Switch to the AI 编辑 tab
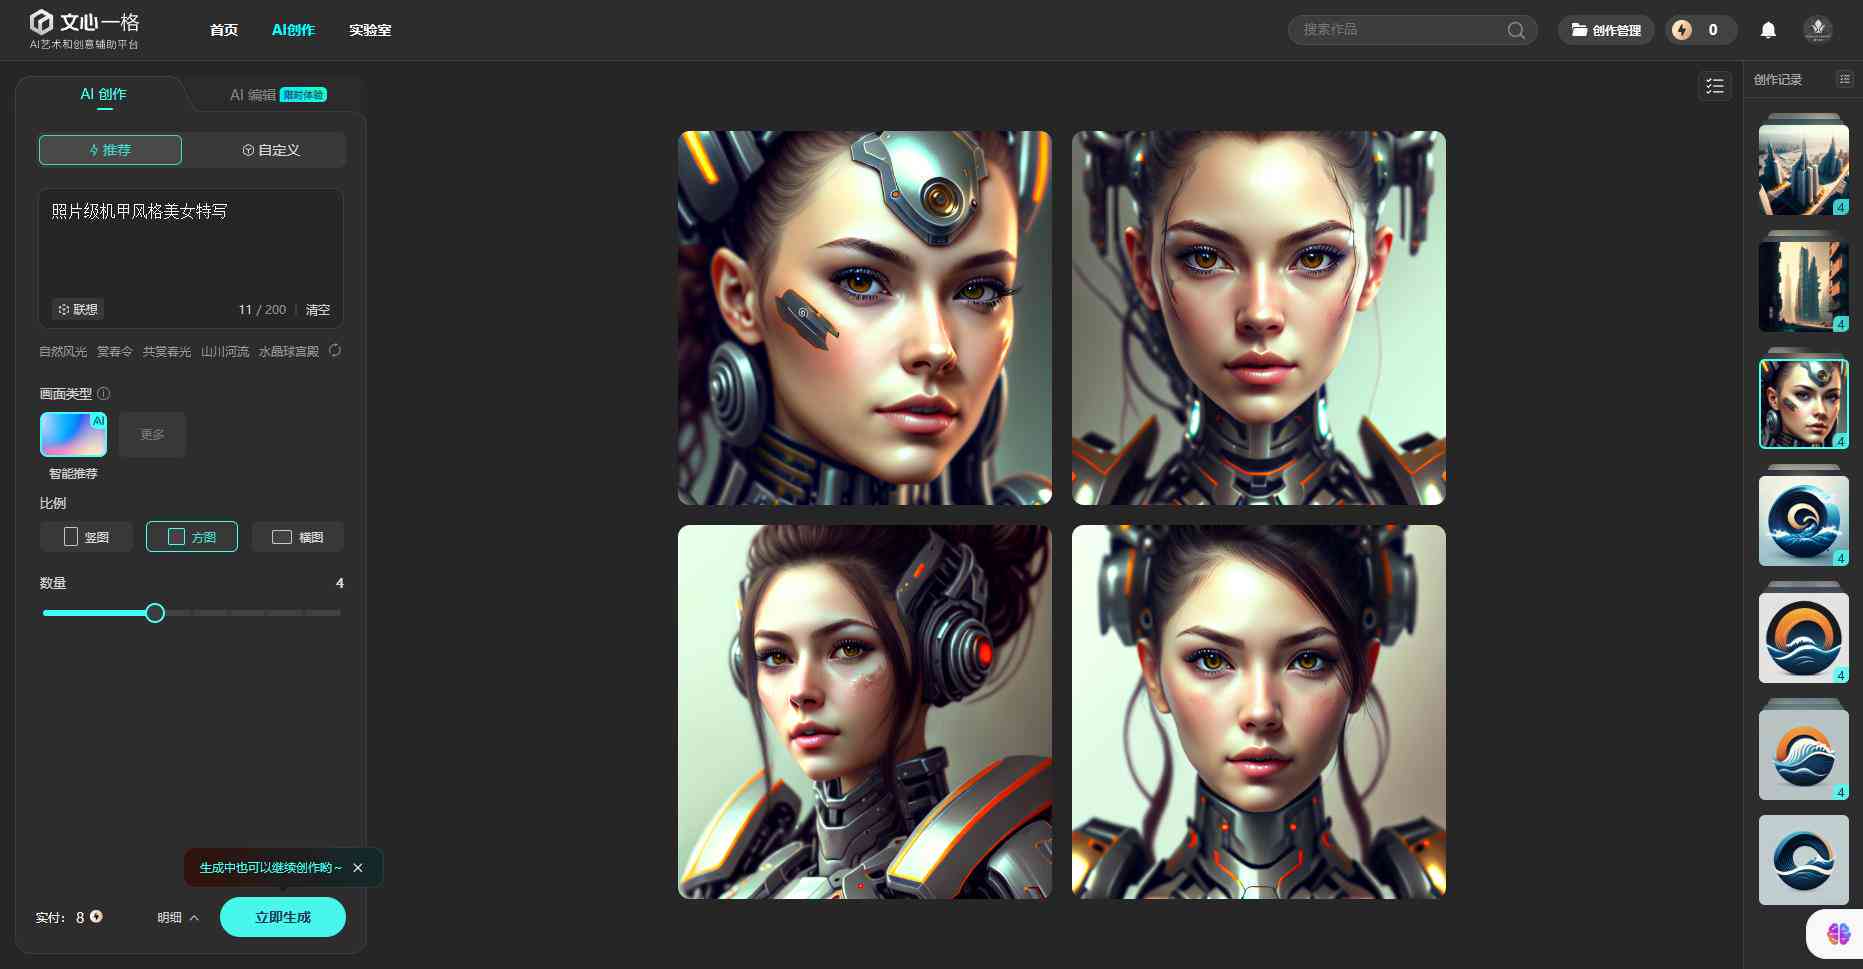Screen dimensions: 1863x969 (253, 95)
